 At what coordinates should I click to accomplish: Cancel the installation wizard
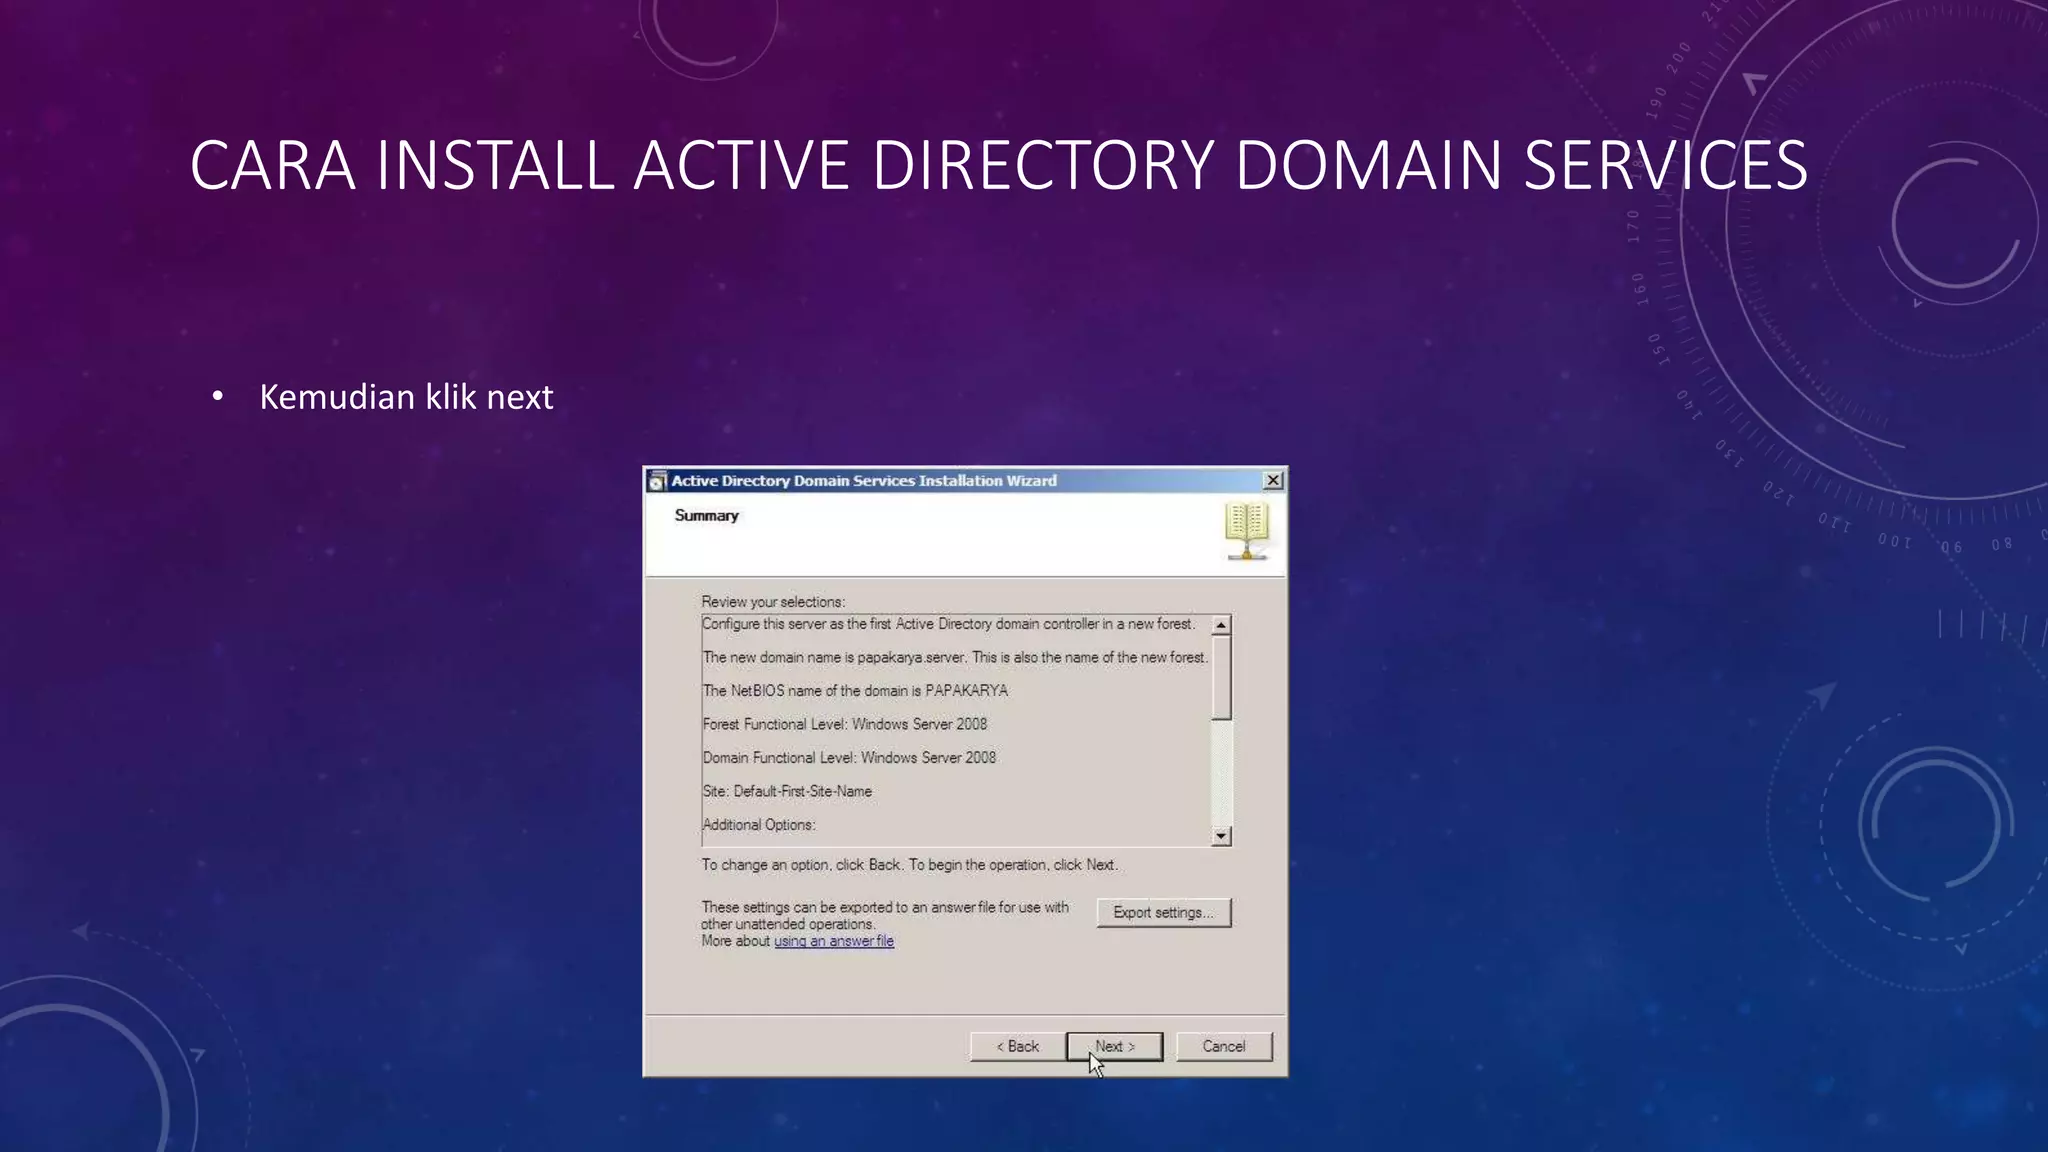point(1223,1046)
